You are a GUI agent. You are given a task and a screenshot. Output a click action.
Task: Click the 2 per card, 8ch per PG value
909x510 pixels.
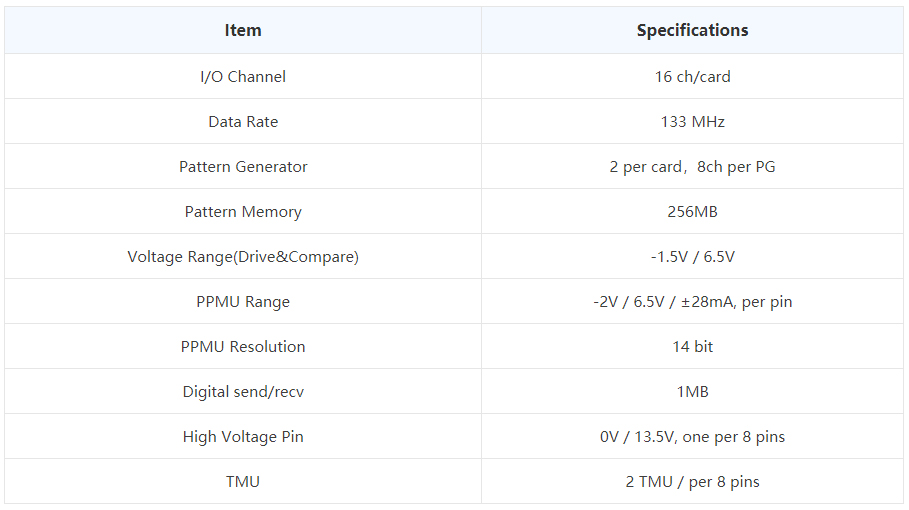pyautogui.click(x=692, y=167)
